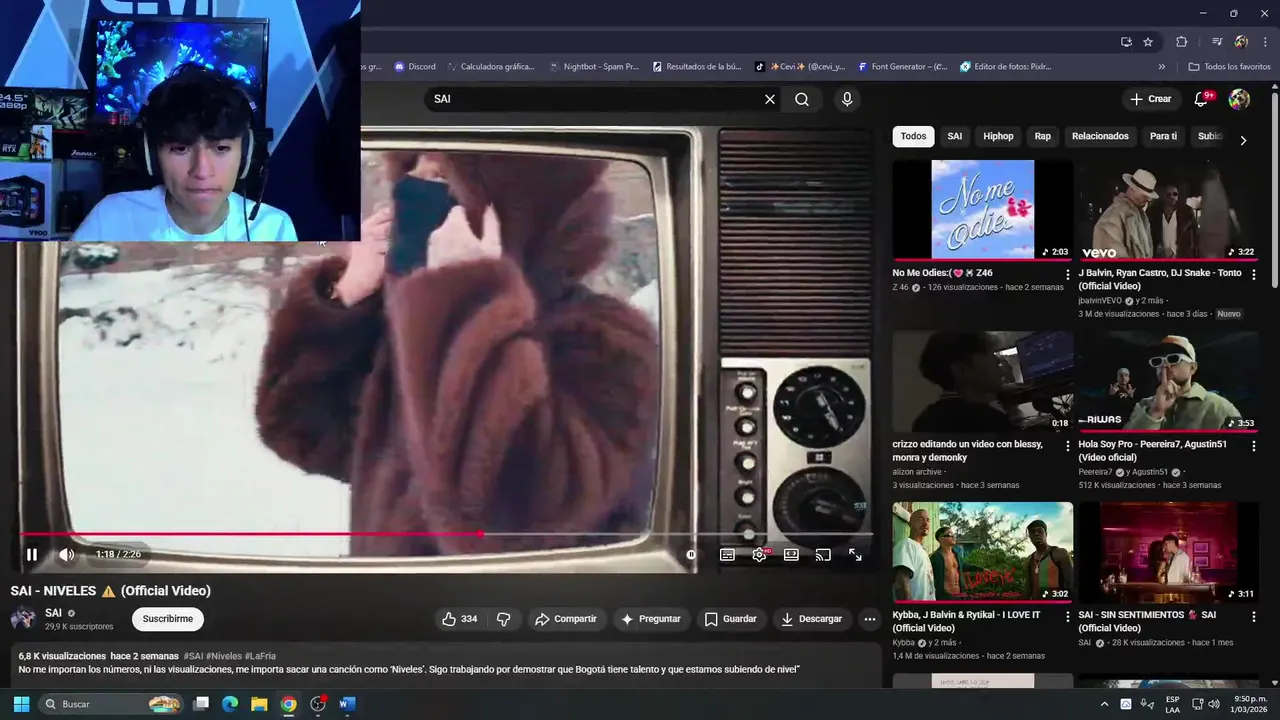Open the Todos los favoritos folder
This screenshot has height=720, width=1280.
pos(1229,67)
